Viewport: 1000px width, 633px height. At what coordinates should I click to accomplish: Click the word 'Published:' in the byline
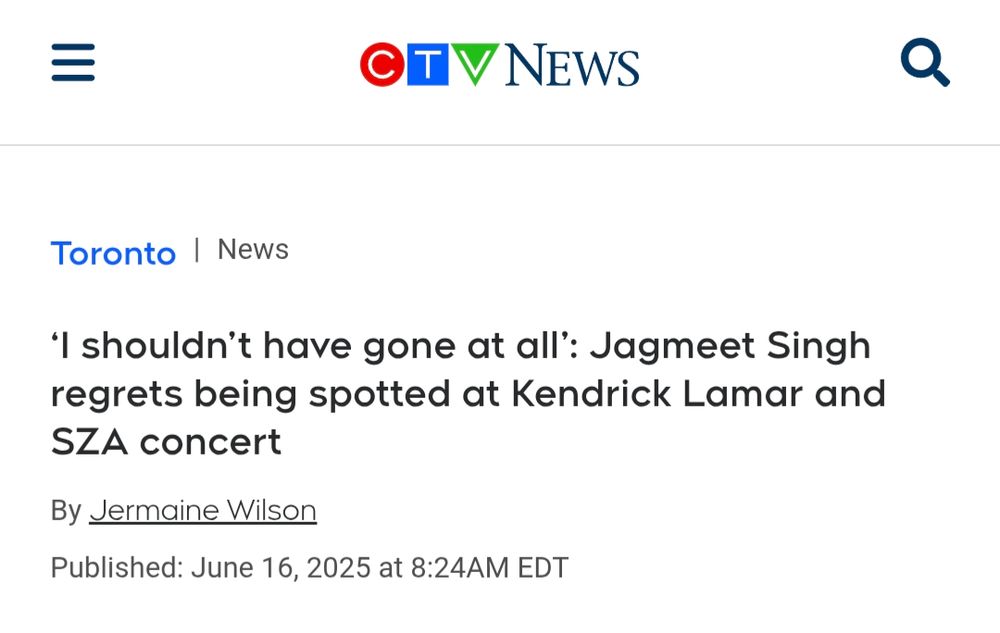[116, 568]
